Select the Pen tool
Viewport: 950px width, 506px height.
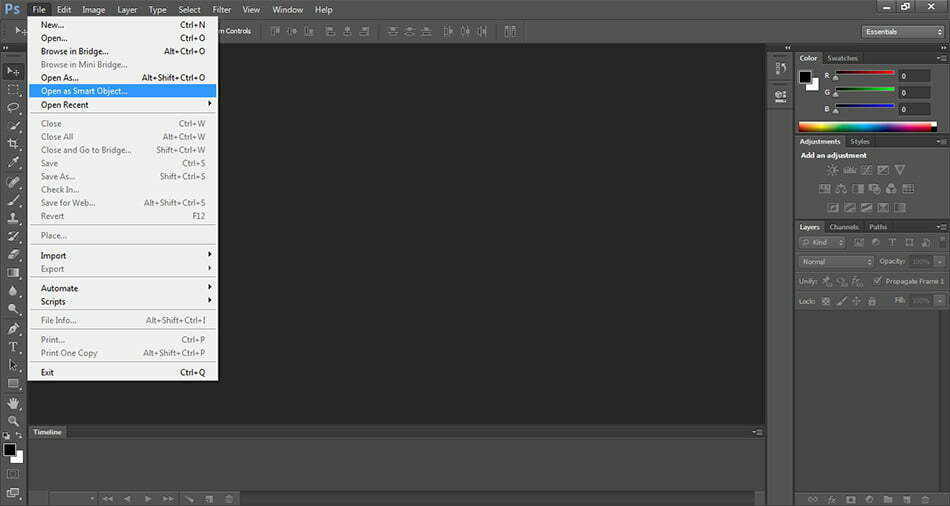(x=13, y=329)
